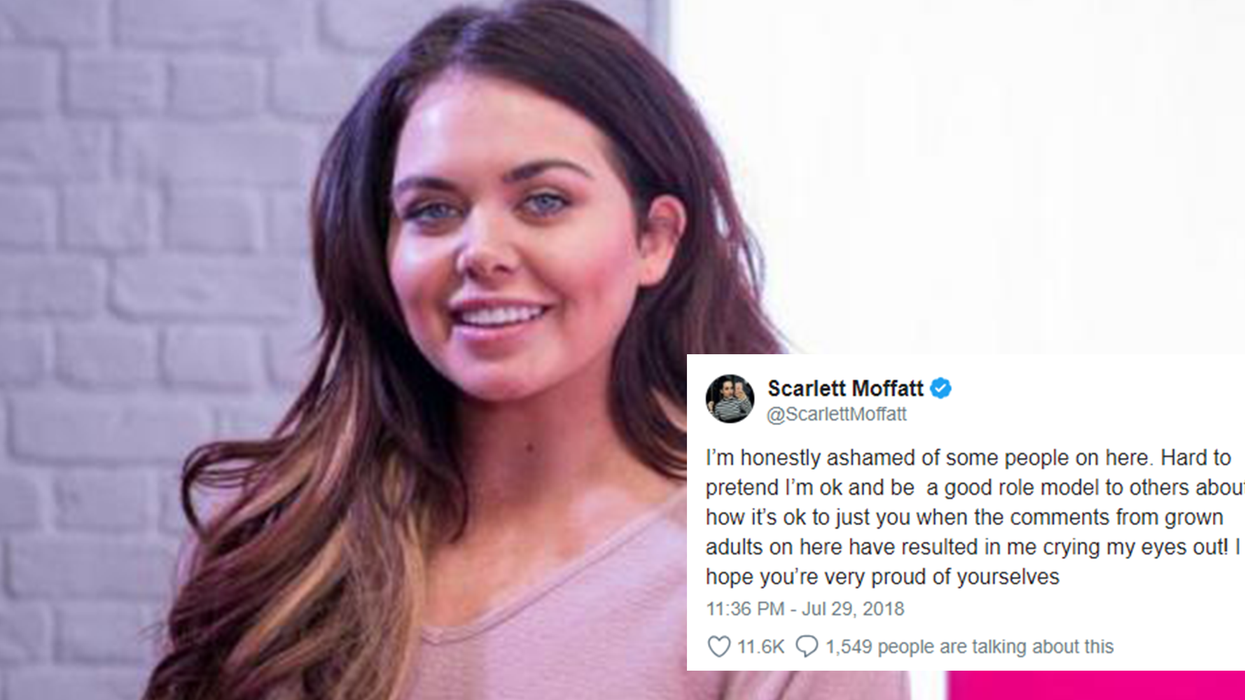This screenshot has width=1245, height=700.
Task: Open the 11:36 PM tweet timestamp
Action: tap(746, 608)
